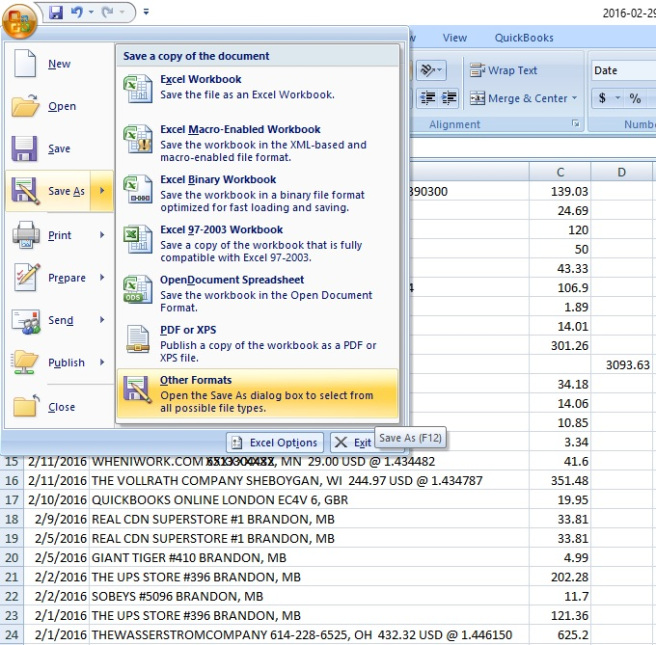Click the Prepare checklist pencil icon
Image resolution: width=656 pixels, height=645 pixels.
27,277
